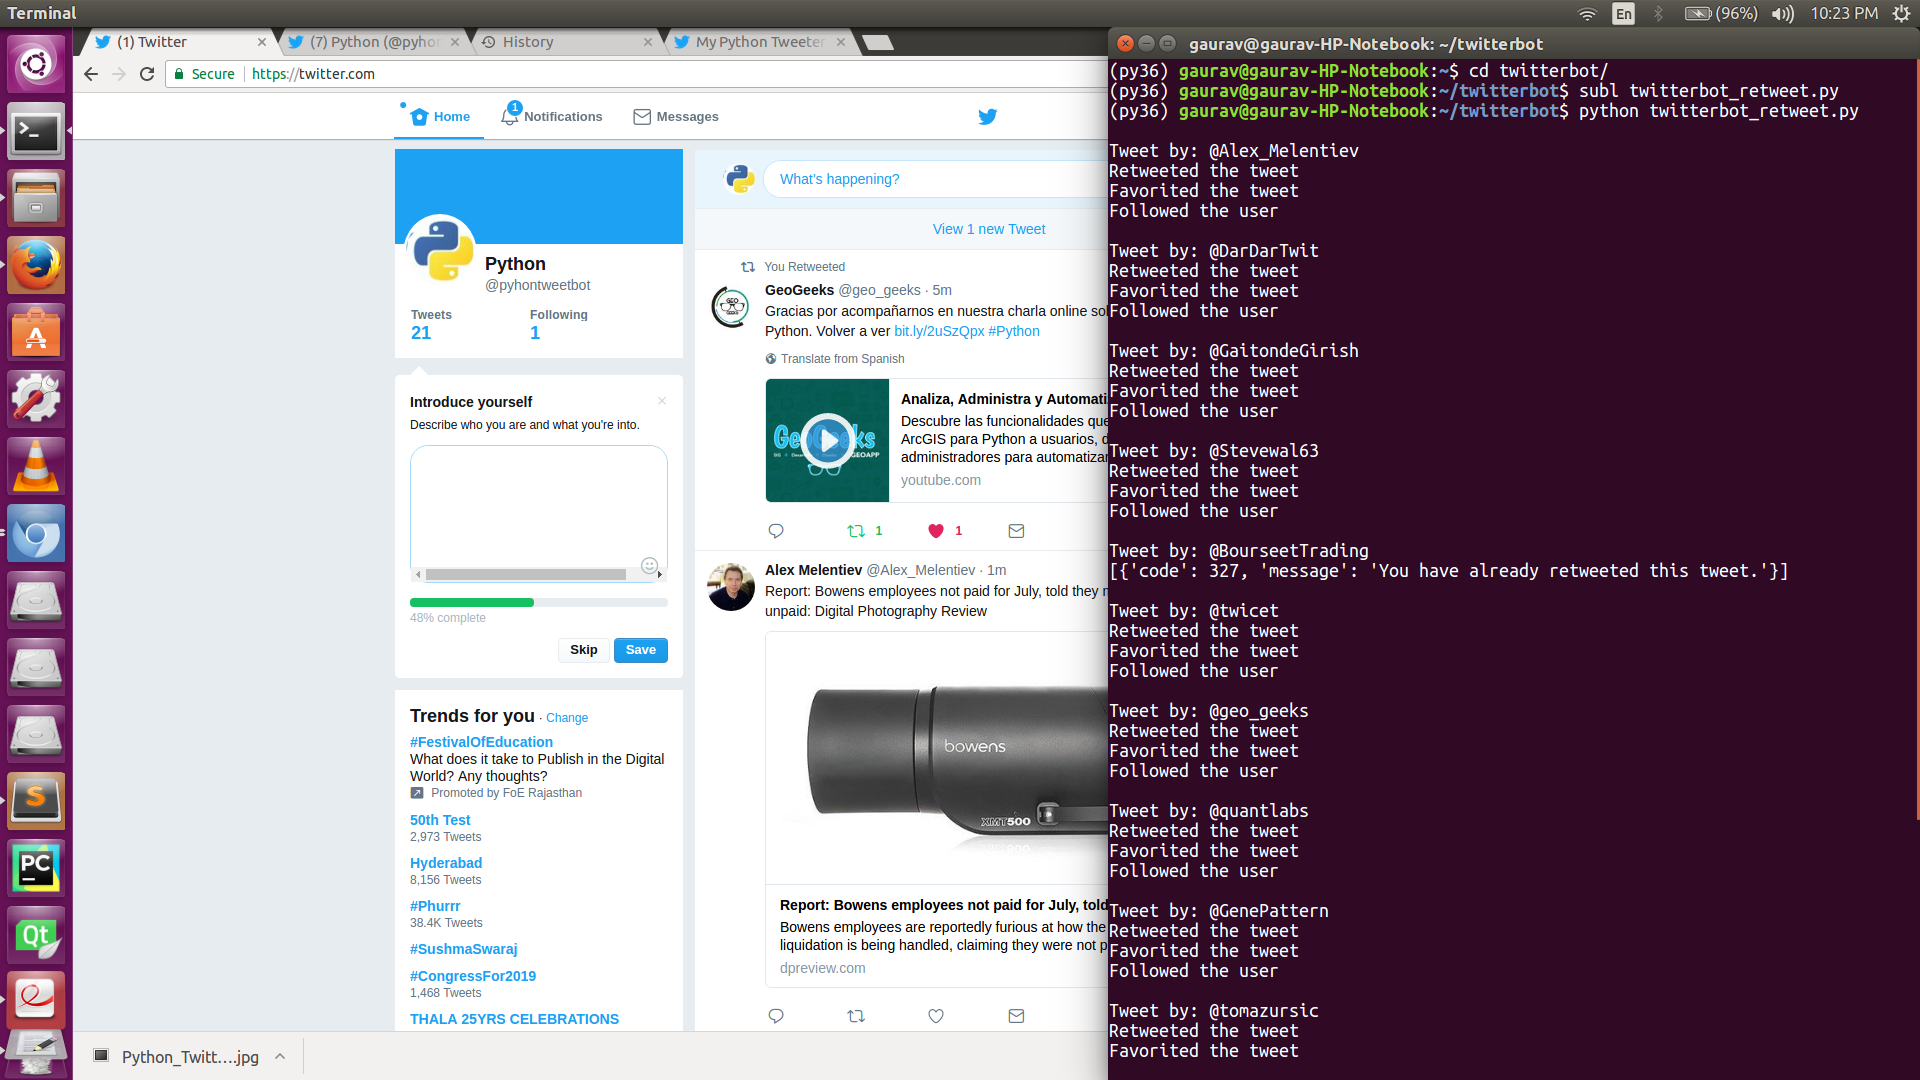
Task: Click View 1 new Tweet link
Action: (x=989, y=229)
